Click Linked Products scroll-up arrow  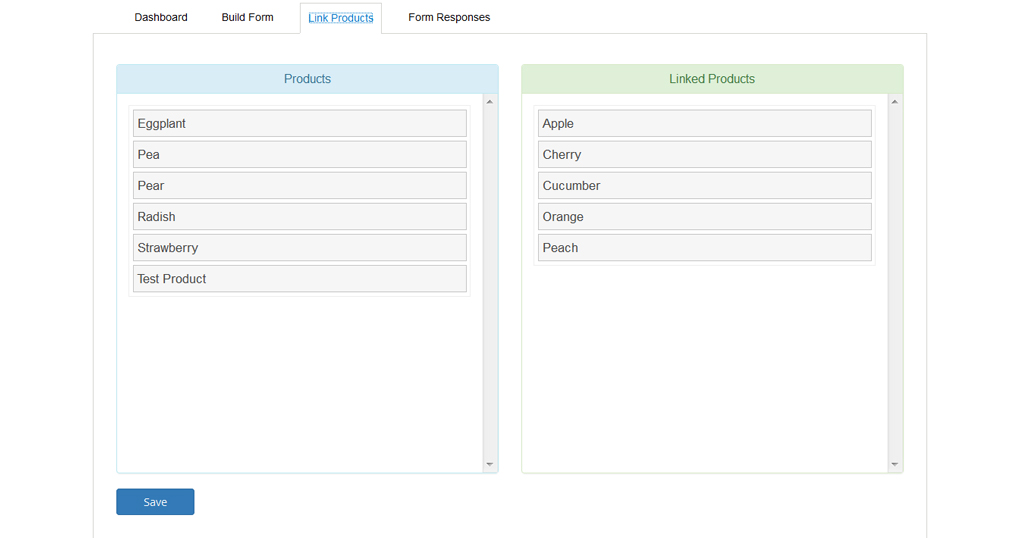pos(895,102)
